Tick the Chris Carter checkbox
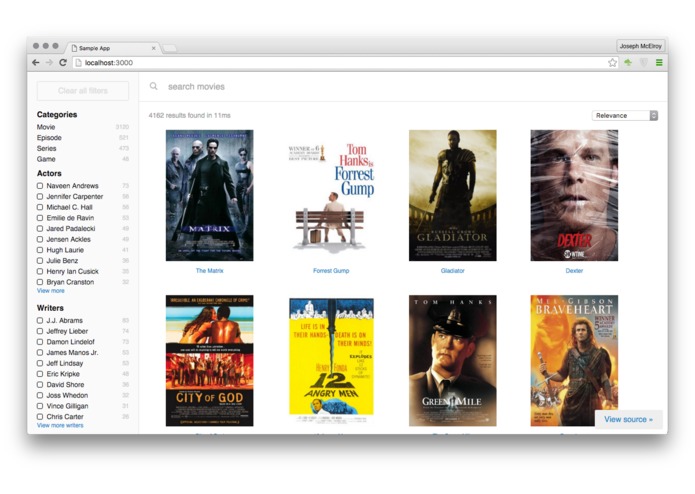 [x=40, y=416]
